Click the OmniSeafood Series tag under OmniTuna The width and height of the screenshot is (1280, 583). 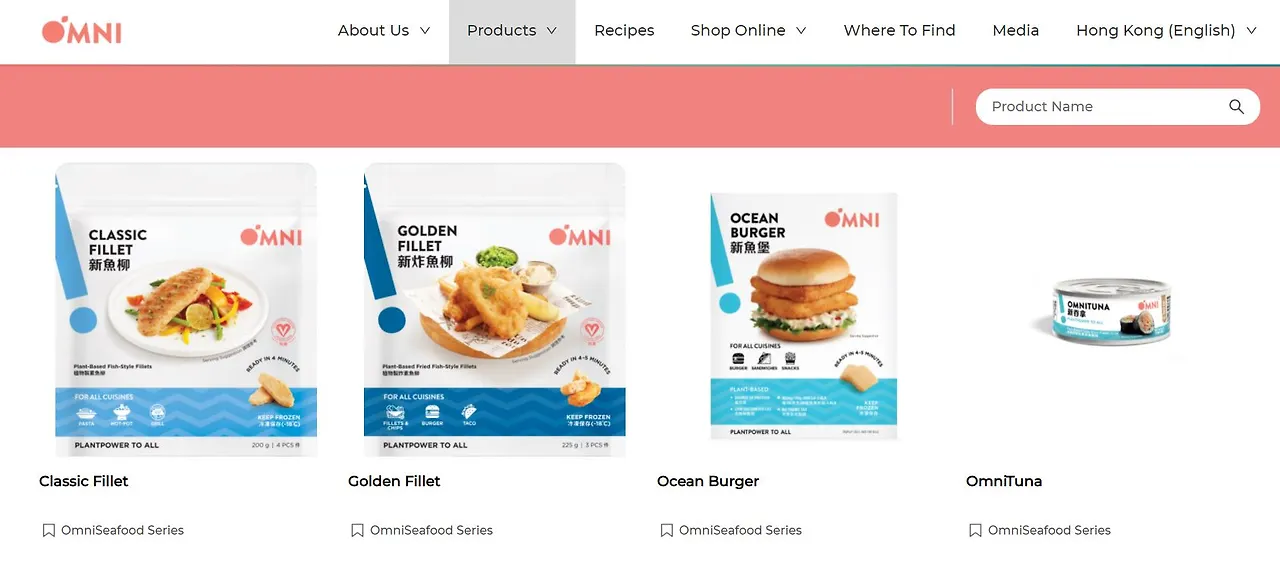pos(1049,530)
